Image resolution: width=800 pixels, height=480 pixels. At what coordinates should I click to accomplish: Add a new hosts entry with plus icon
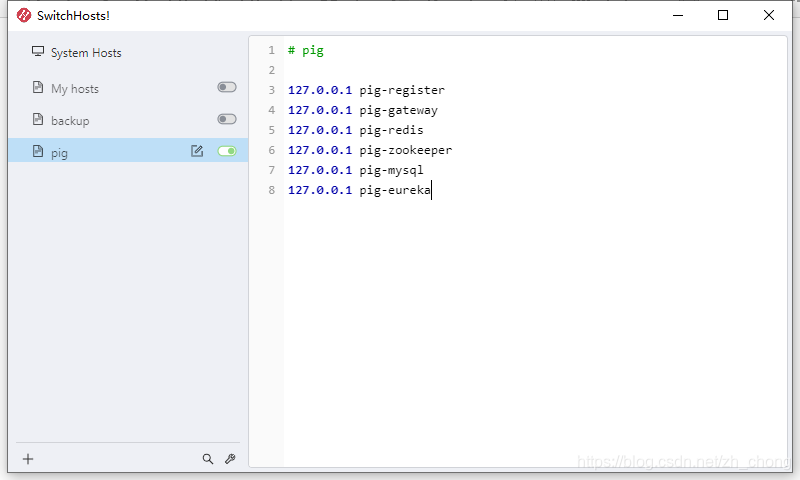click(x=28, y=459)
